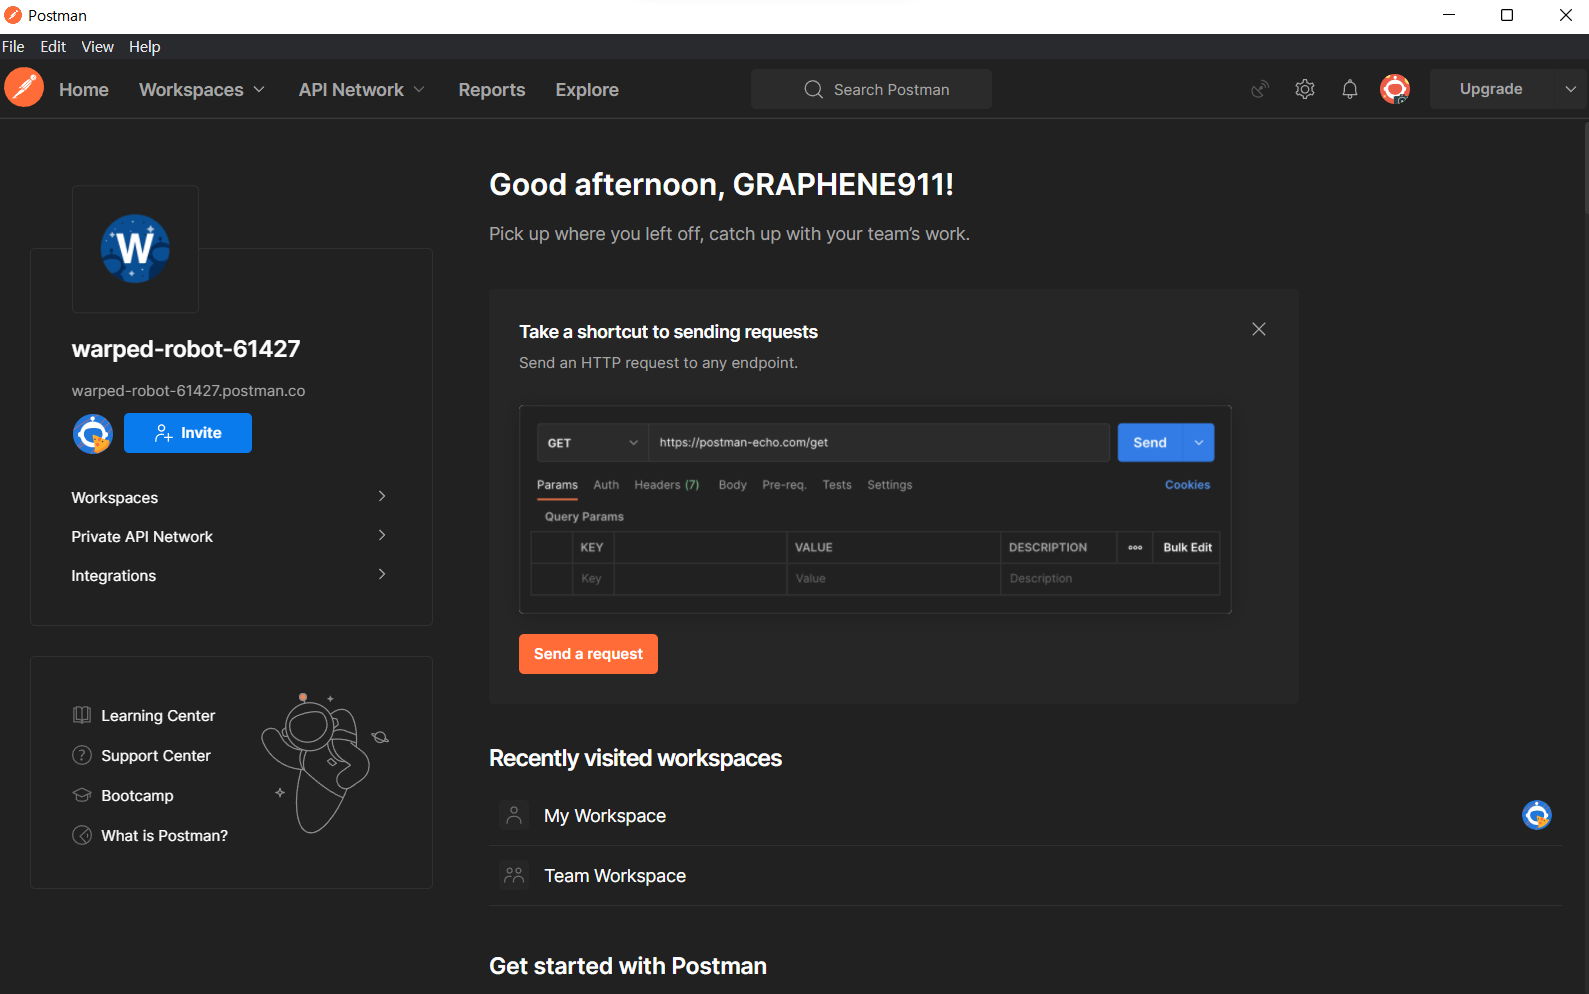Click the Support Center question icon
The image size is (1589, 994).
click(x=82, y=755)
